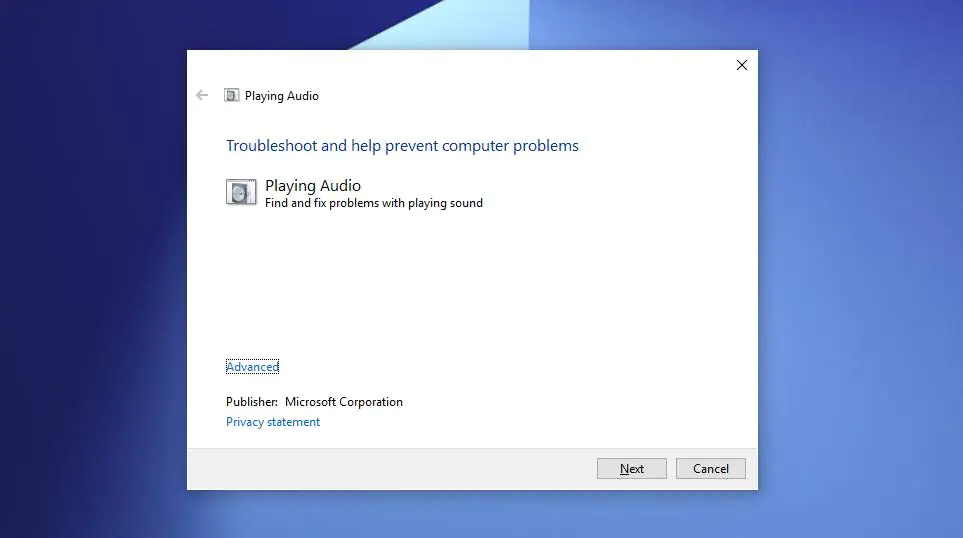Click the 'Microsoft Corporation' publisher name
Viewport: 963px width, 538px height.
coord(344,402)
